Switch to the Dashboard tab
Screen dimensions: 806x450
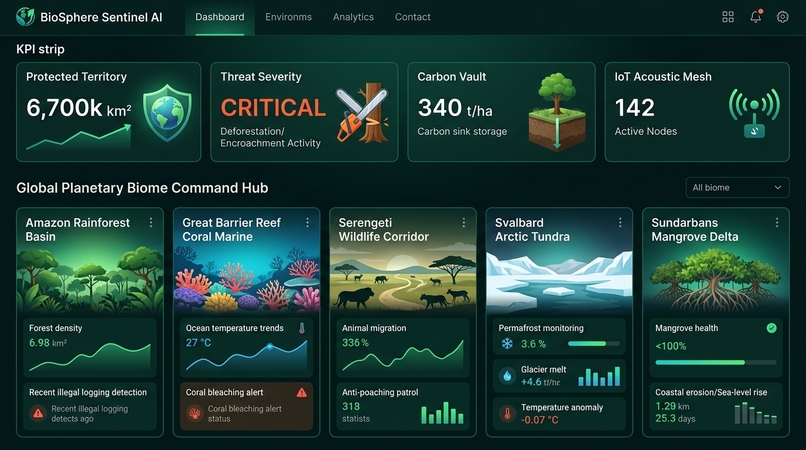219,17
